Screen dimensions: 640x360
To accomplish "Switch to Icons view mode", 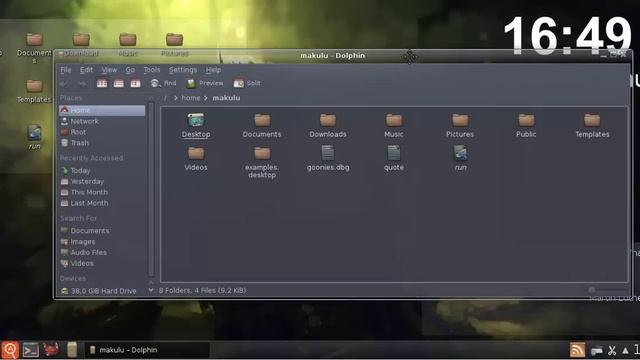I will [x=102, y=83].
